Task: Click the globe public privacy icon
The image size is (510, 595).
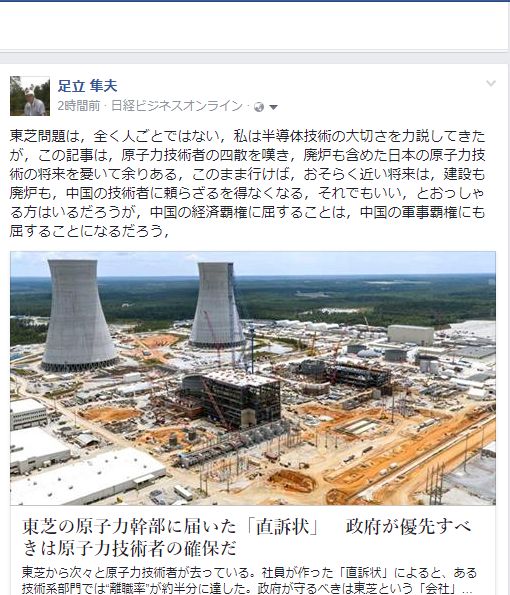Action: click(x=259, y=107)
